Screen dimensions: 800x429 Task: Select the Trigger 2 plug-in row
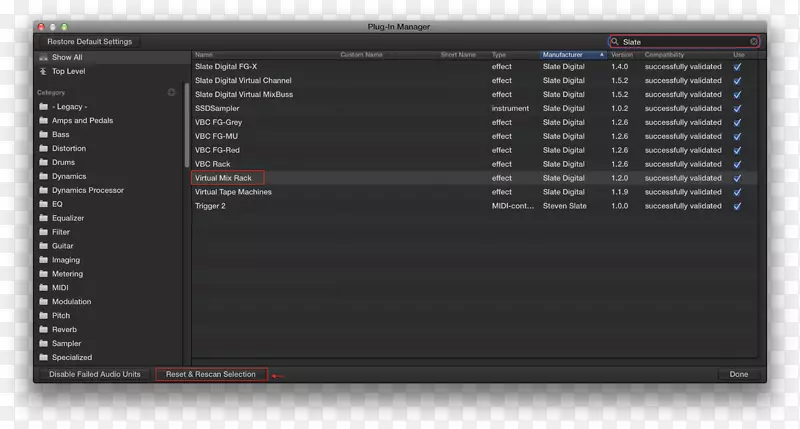pos(474,206)
